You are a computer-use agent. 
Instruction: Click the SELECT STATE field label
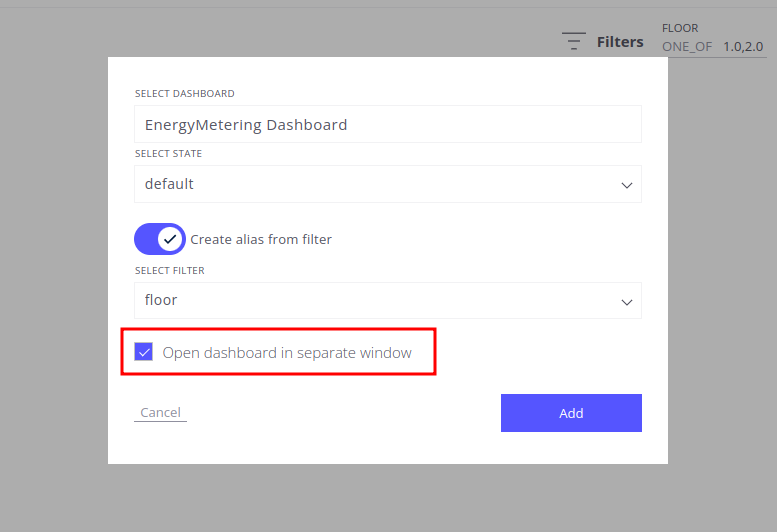[x=168, y=154]
